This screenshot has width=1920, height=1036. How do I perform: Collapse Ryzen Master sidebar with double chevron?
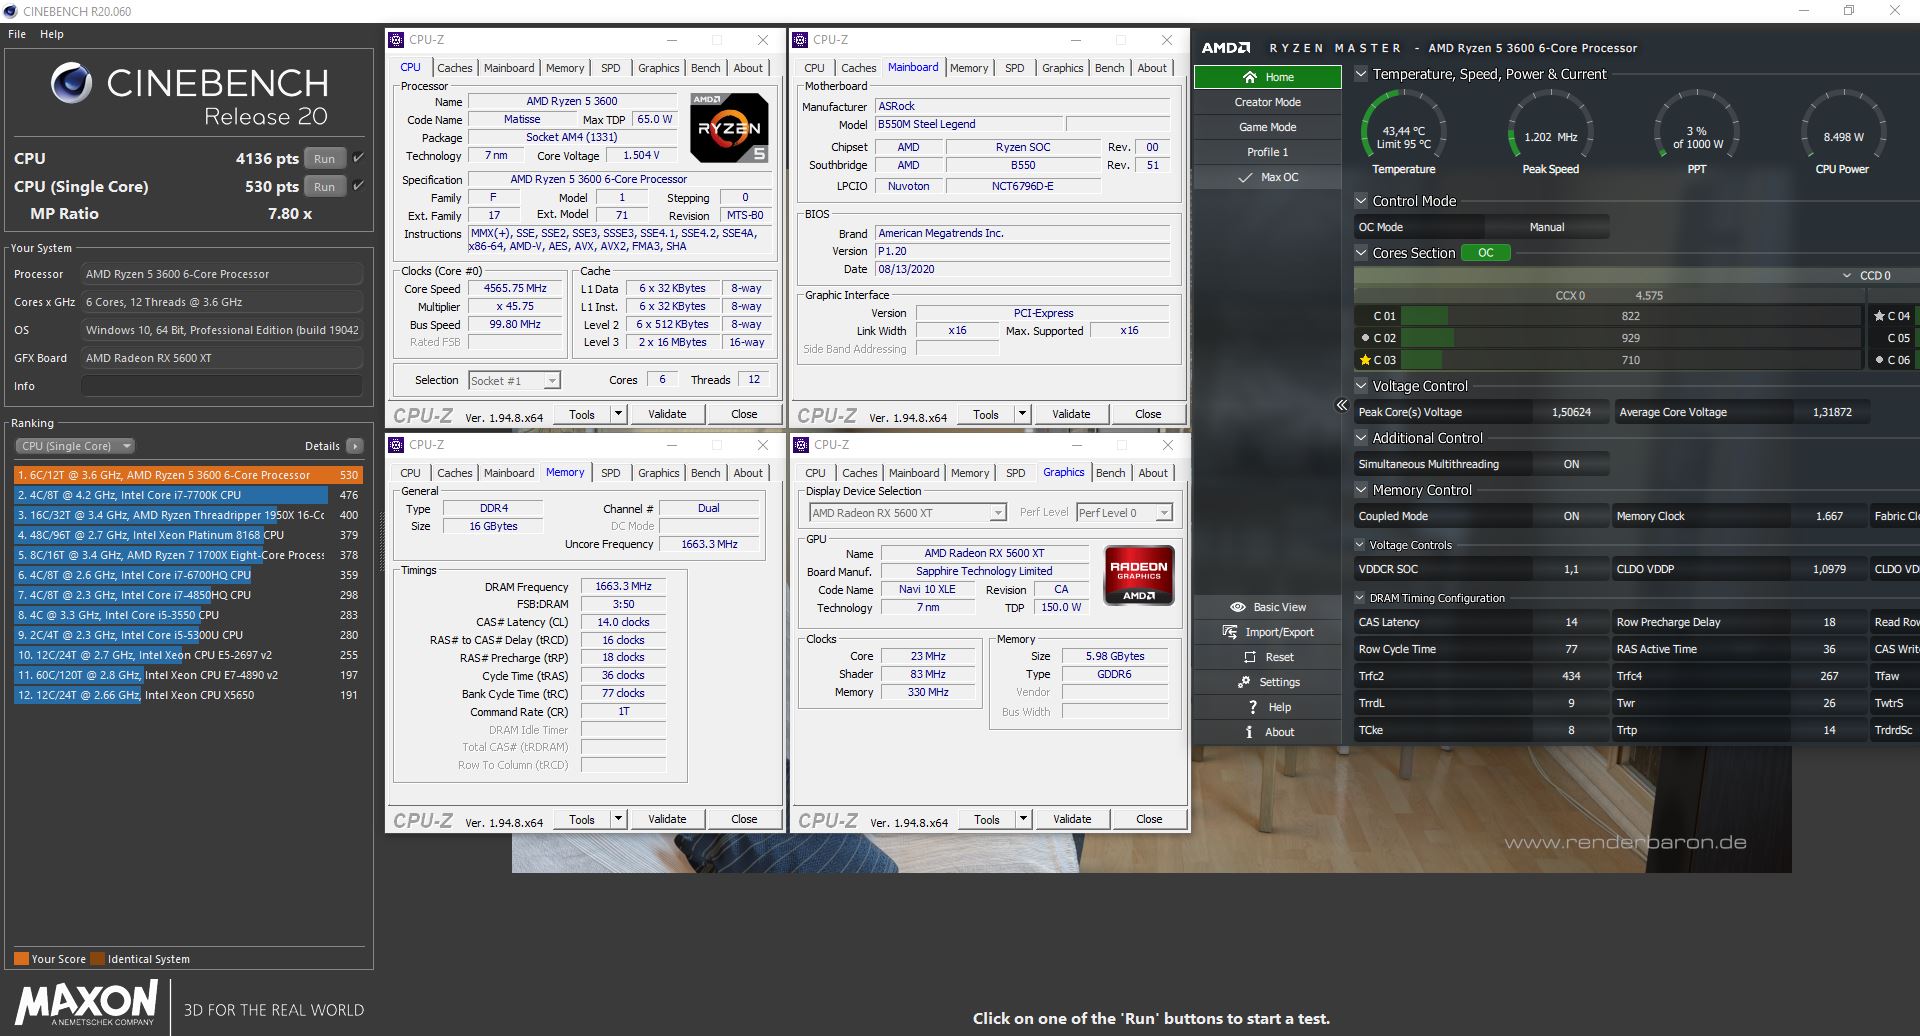[1341, 405]
